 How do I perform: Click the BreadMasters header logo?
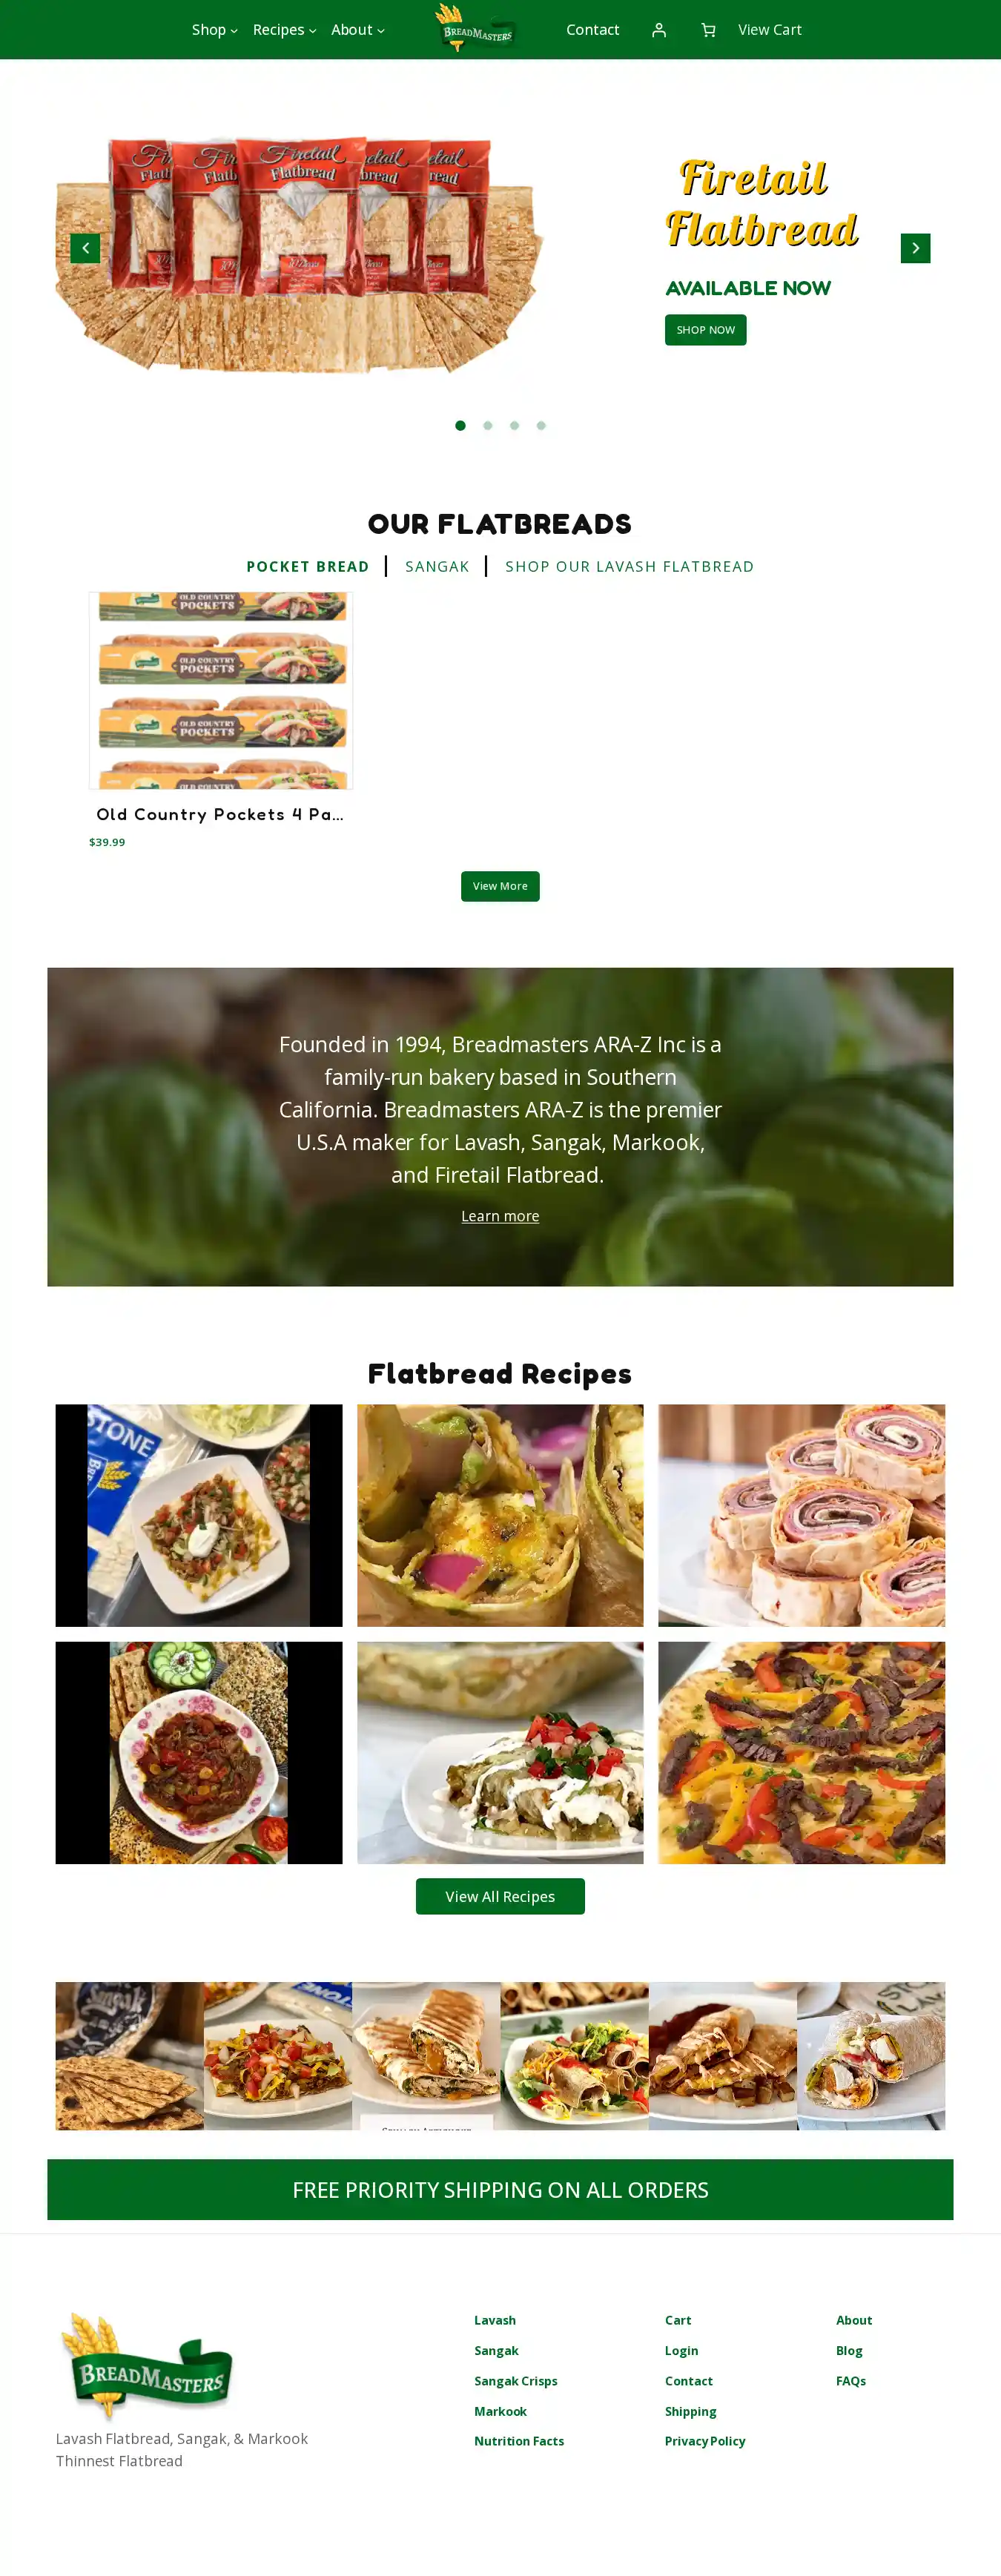click(x=476, y=29)
